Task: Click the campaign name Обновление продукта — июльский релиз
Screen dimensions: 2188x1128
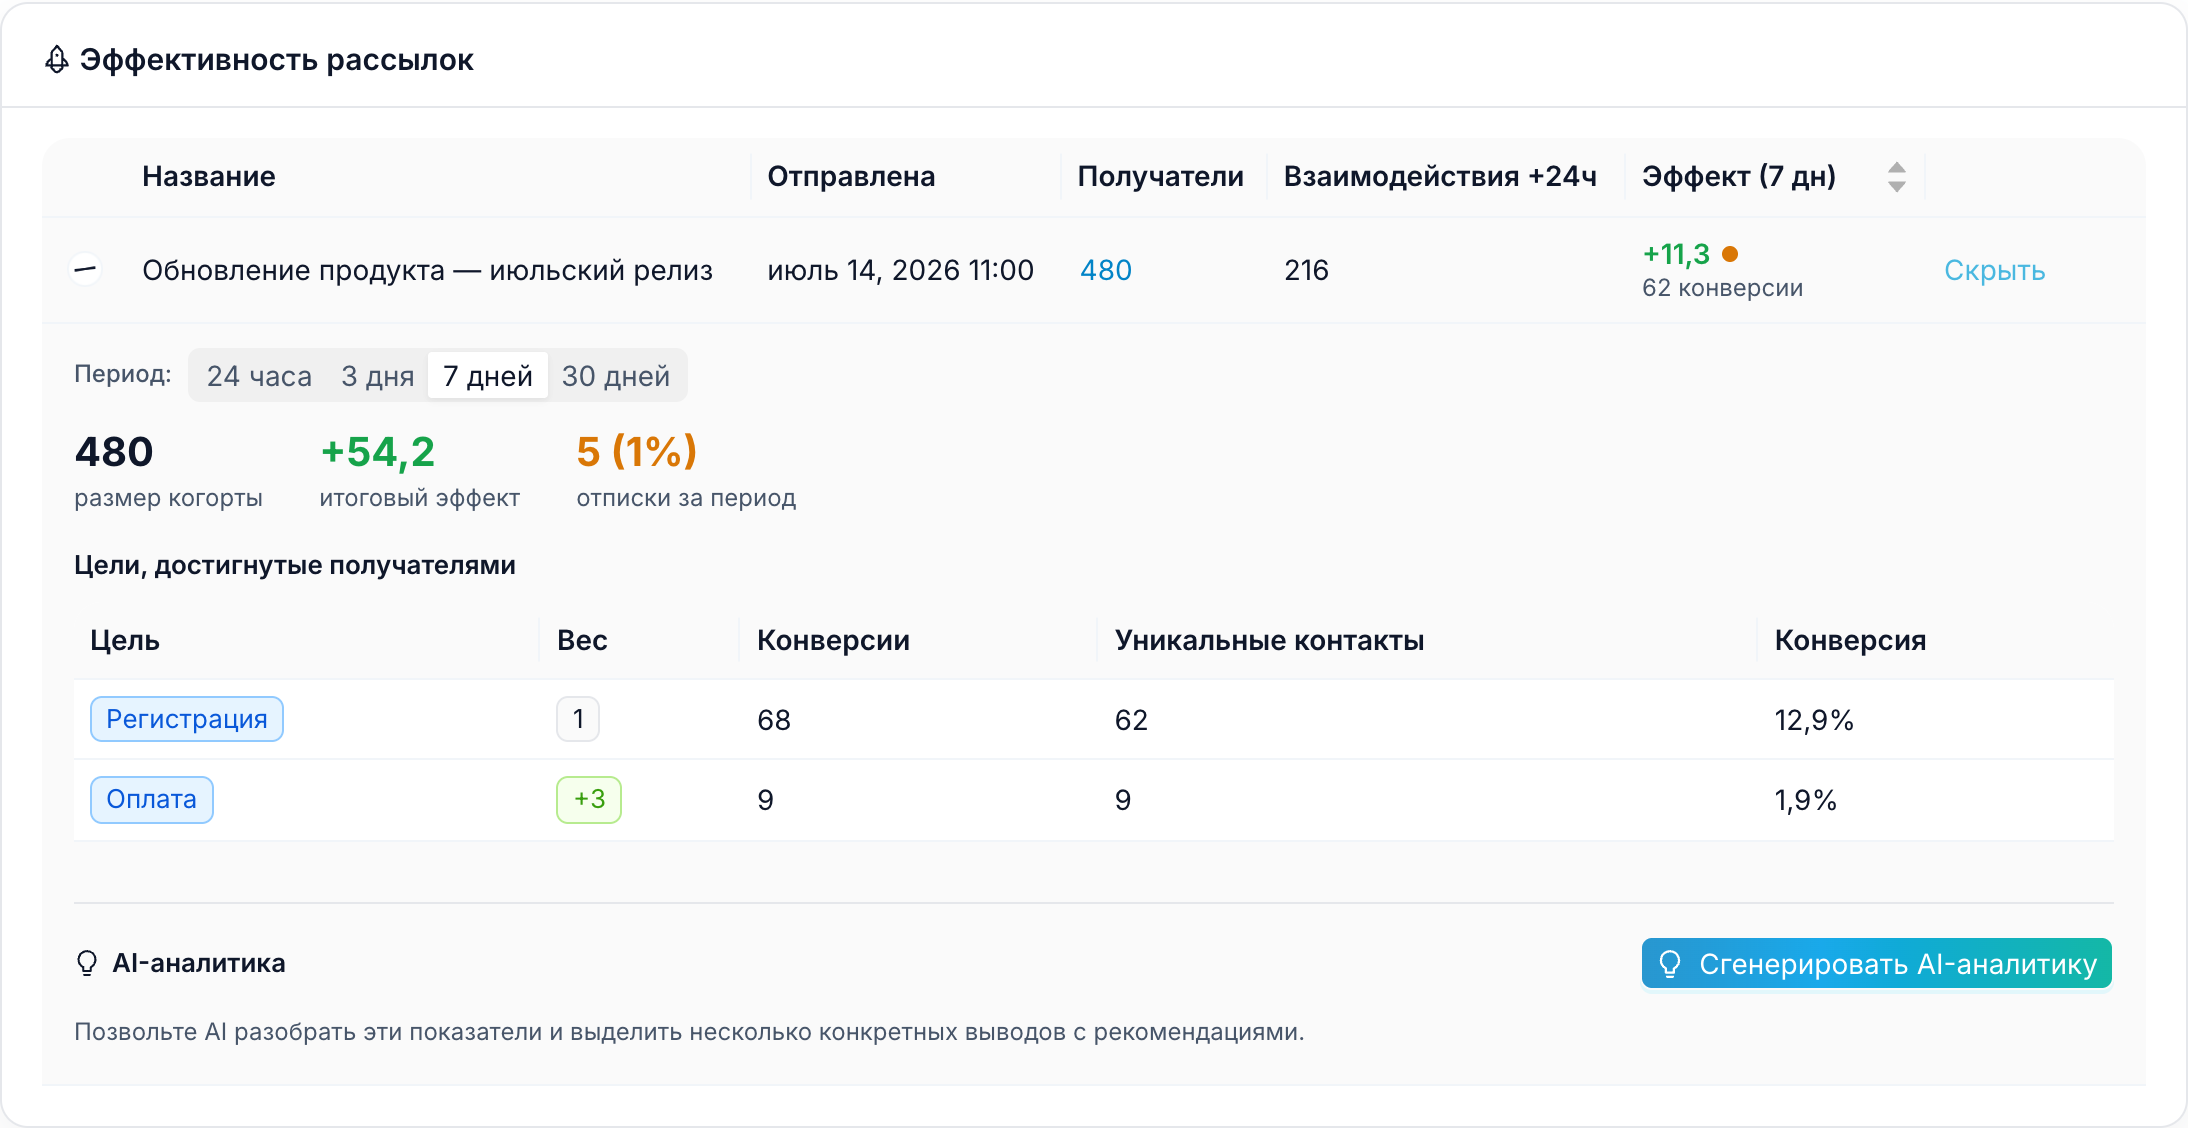Action: tap(428, 270)
